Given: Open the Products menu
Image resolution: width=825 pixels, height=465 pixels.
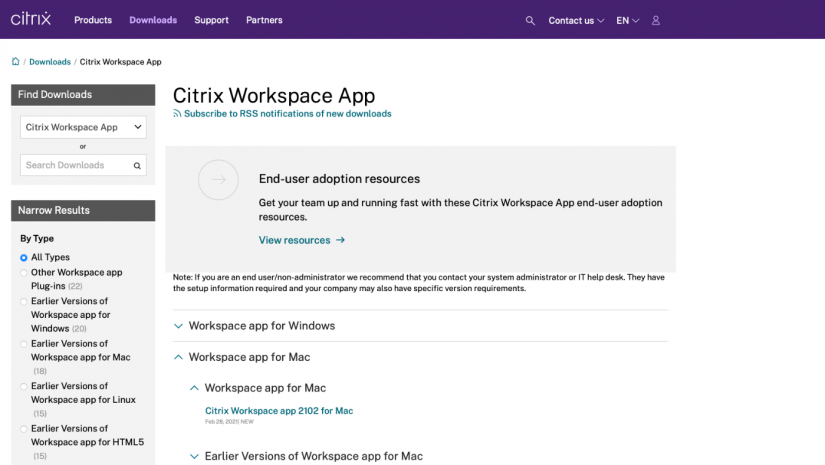Looking at the screenshot, I should click(93, 20).
